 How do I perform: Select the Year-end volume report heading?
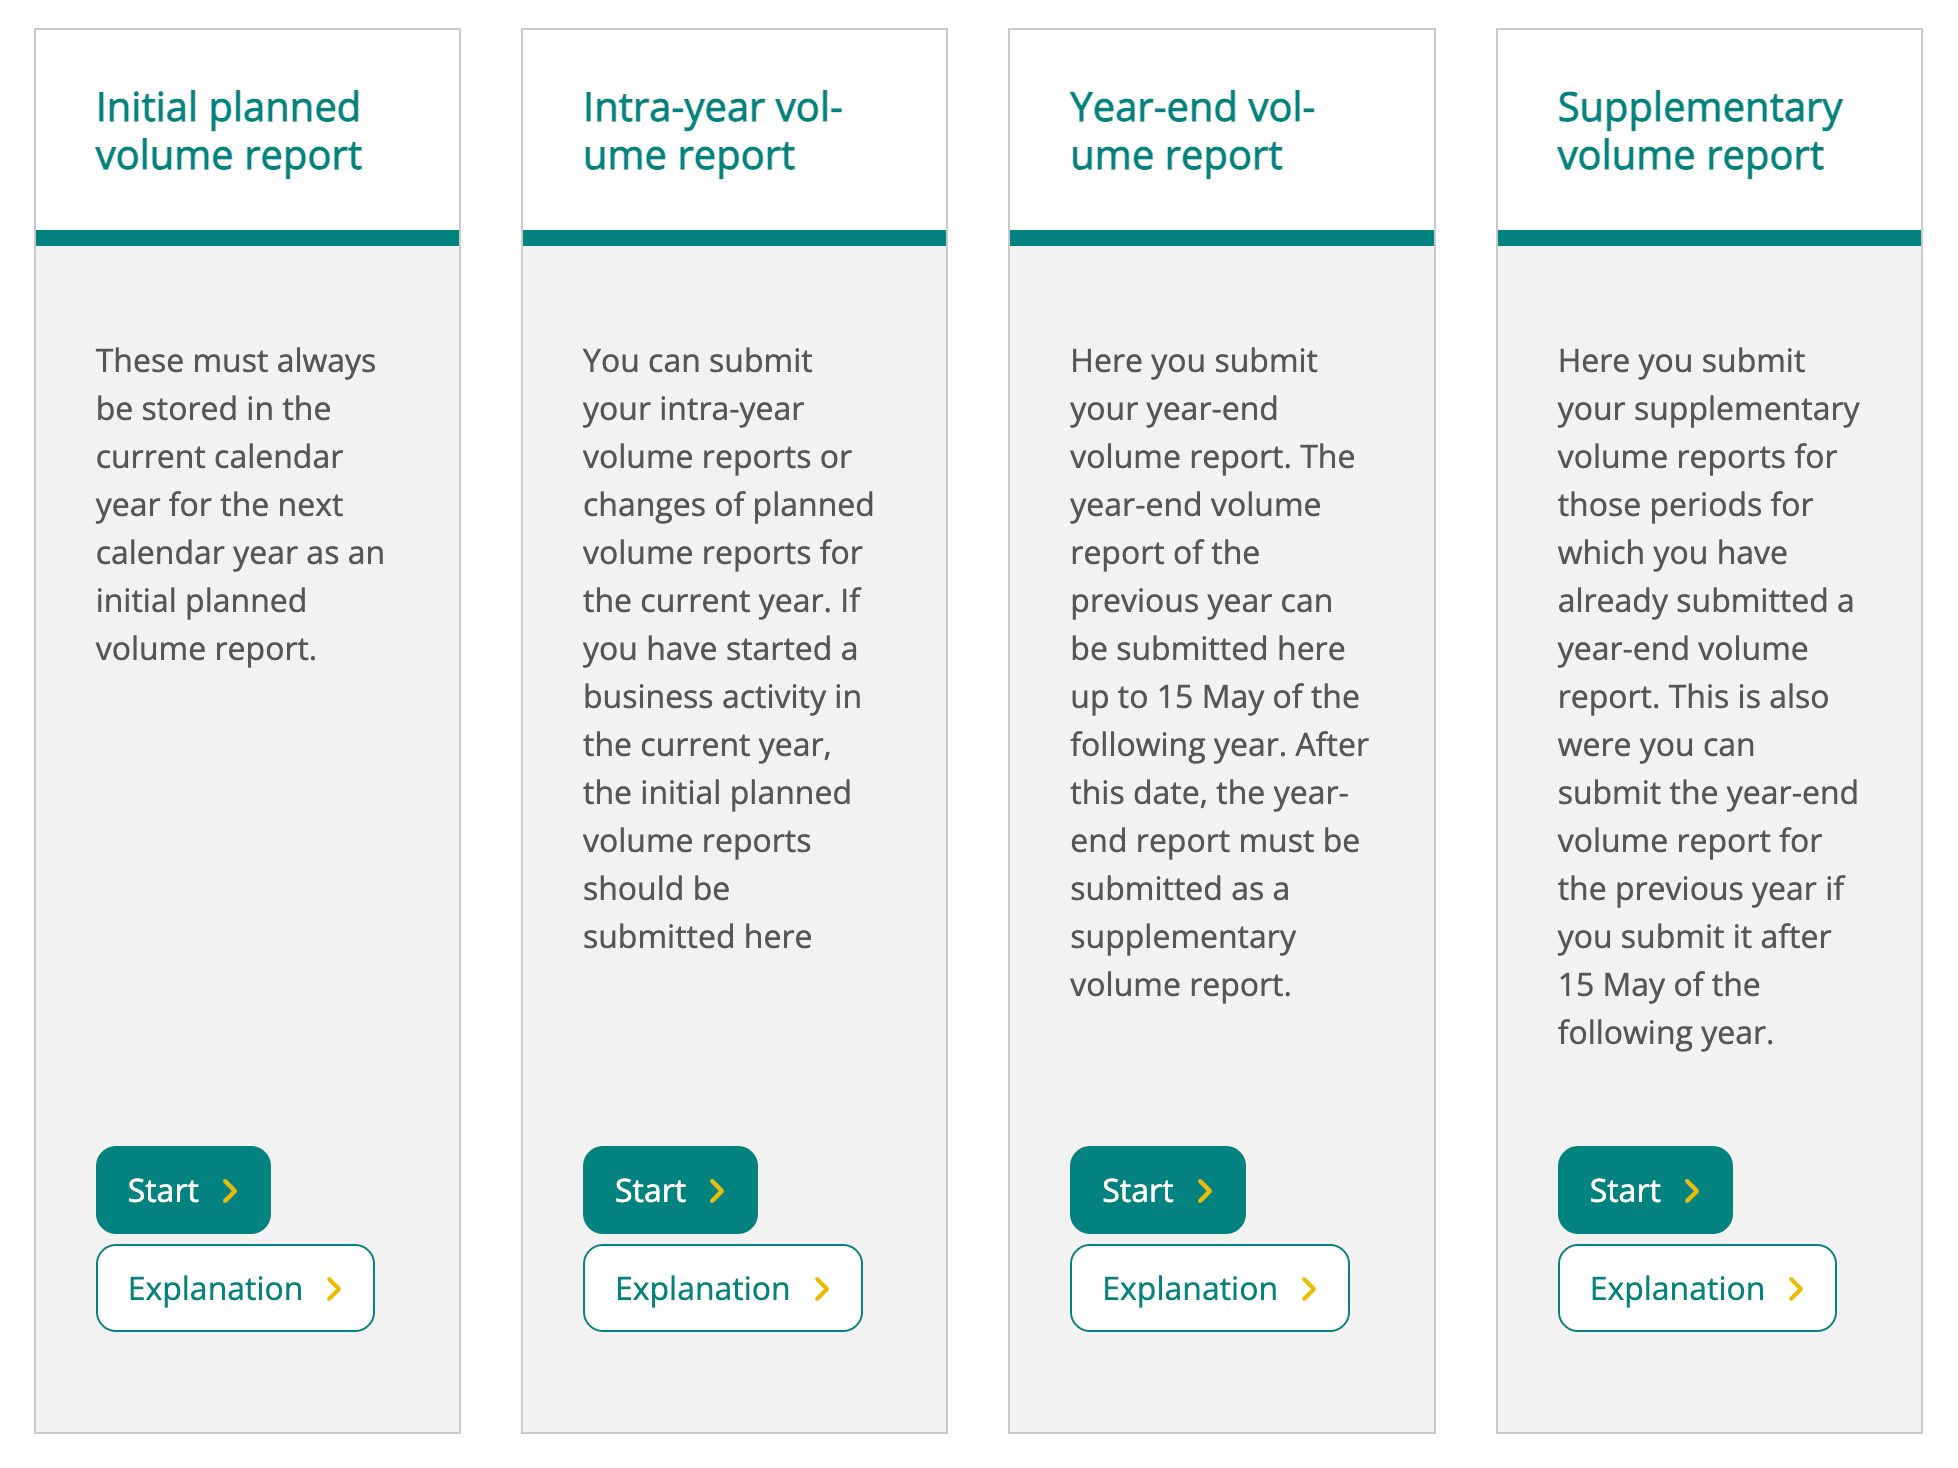pyautogui.click(x=1192, y=131)
